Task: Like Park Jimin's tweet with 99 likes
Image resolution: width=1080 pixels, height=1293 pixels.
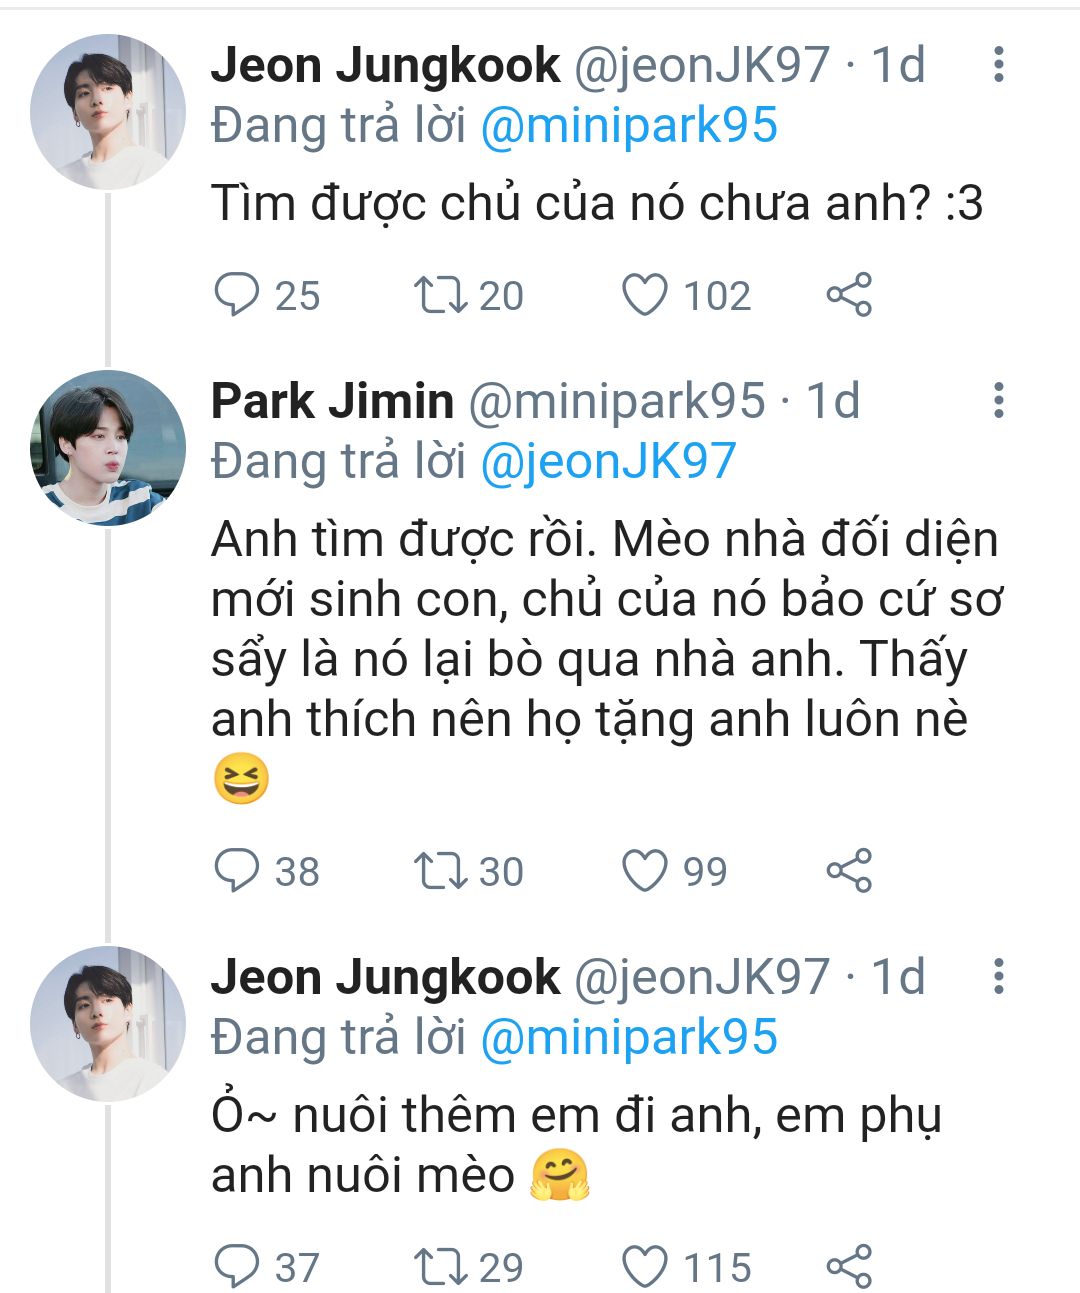Action: pos(645,871)
